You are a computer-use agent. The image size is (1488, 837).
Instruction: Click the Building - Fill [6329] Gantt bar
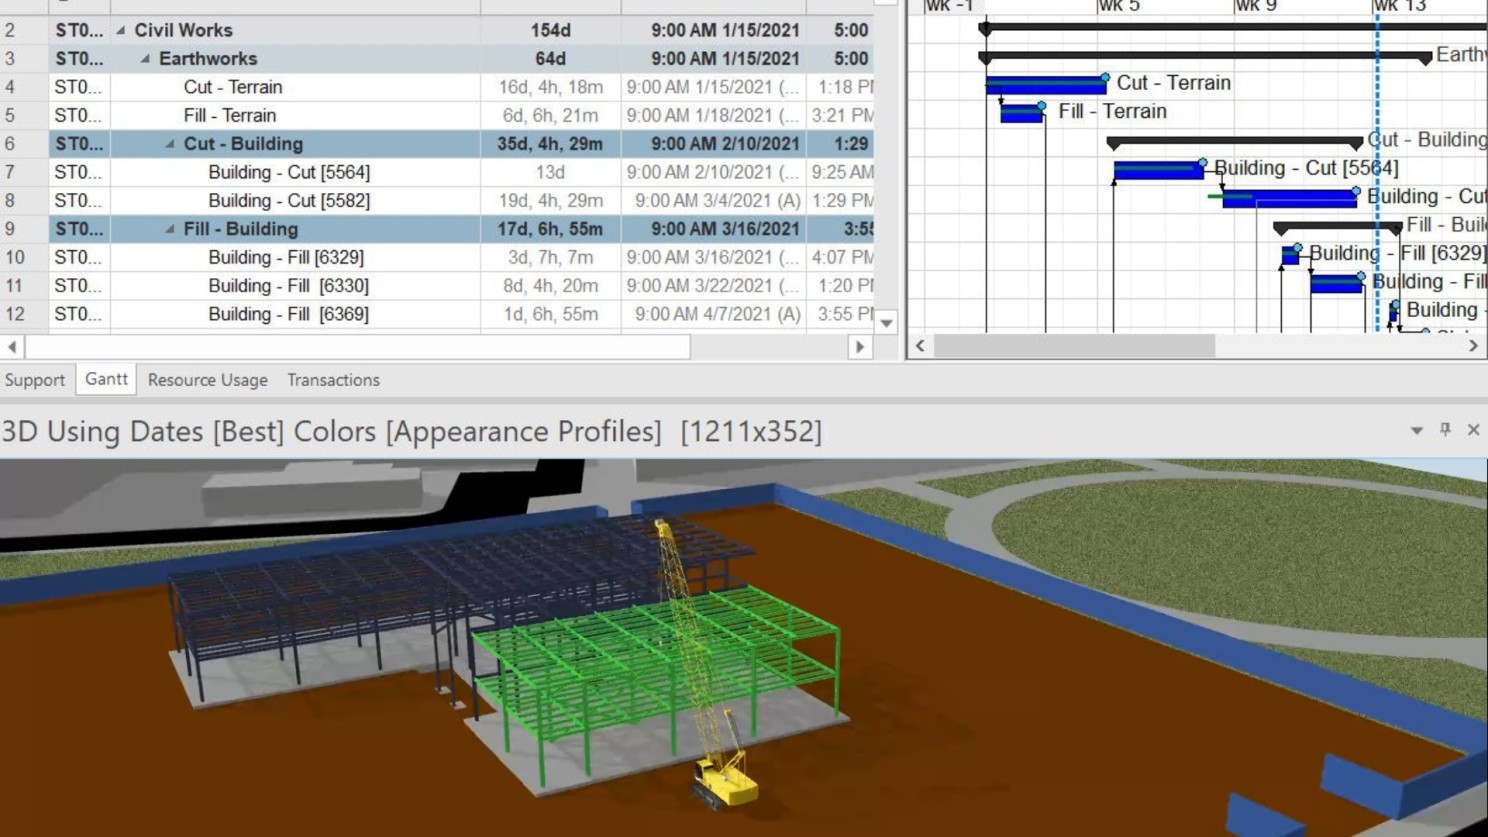[1290, 256]
